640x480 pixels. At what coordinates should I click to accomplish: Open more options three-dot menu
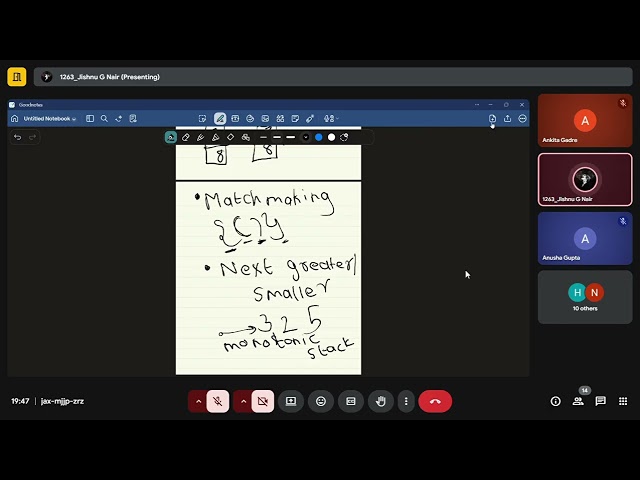pos(405,401)
